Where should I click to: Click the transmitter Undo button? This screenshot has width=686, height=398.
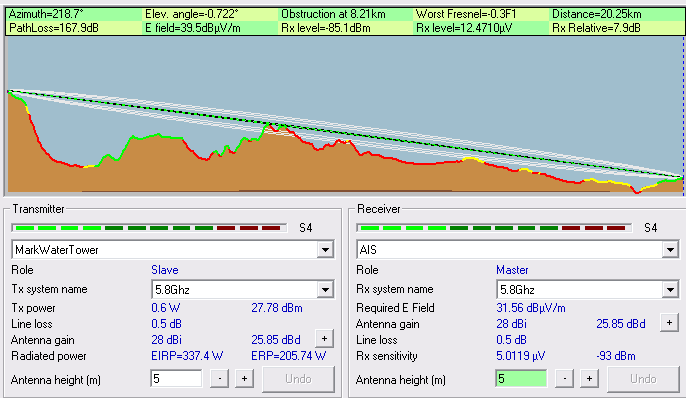tap(298, 379)
